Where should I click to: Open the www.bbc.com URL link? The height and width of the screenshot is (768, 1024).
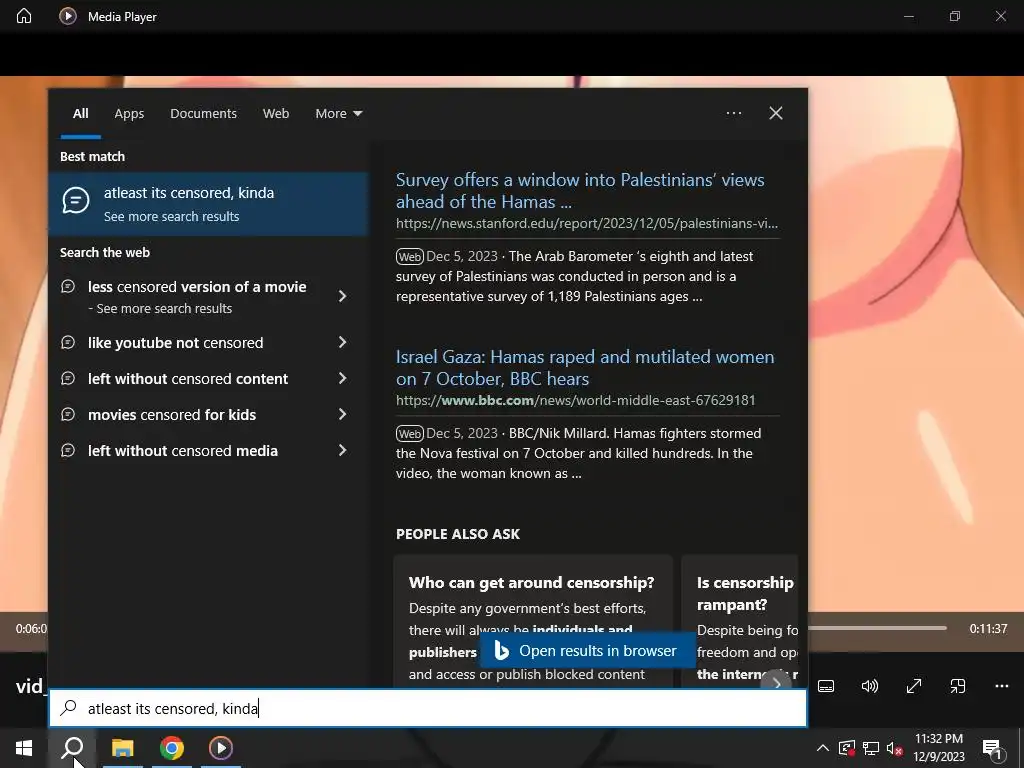[x=575, y=400]
